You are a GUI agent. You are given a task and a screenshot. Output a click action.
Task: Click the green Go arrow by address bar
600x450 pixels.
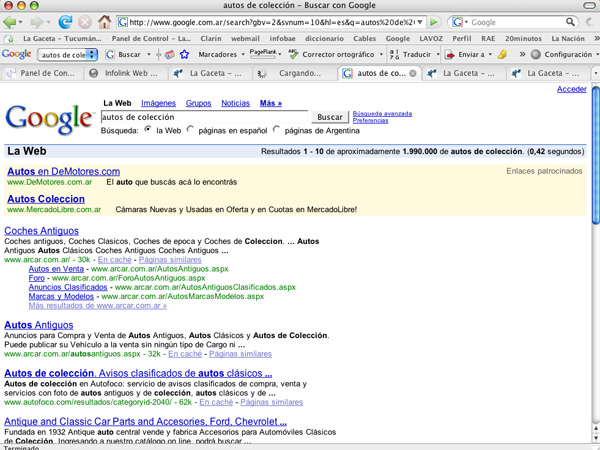coord(435,21)
